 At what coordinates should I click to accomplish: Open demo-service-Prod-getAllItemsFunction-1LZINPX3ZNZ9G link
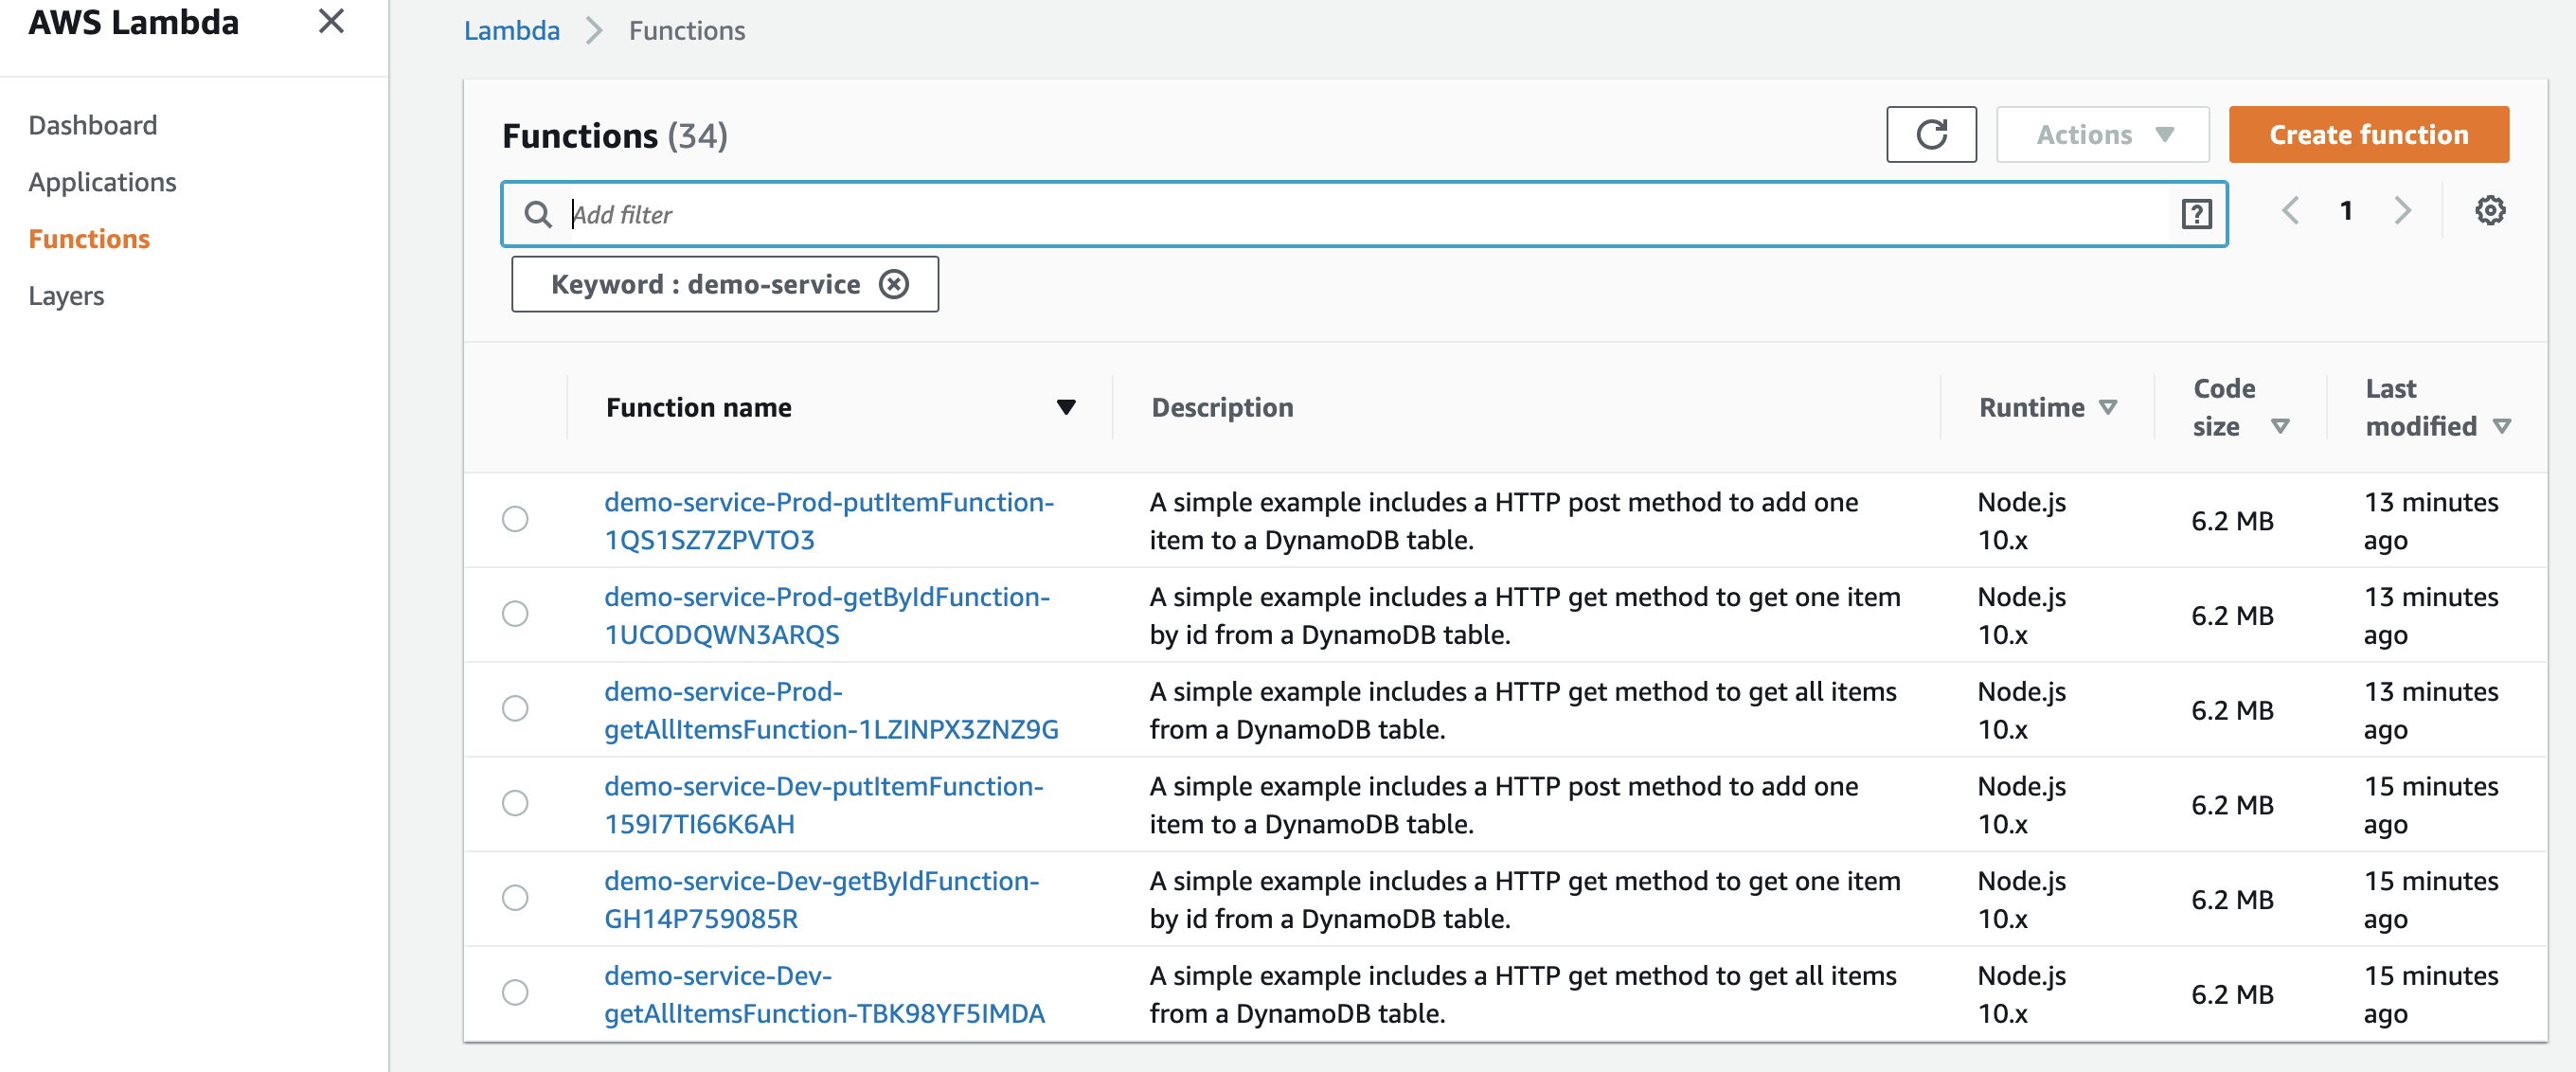coord(831,711)
